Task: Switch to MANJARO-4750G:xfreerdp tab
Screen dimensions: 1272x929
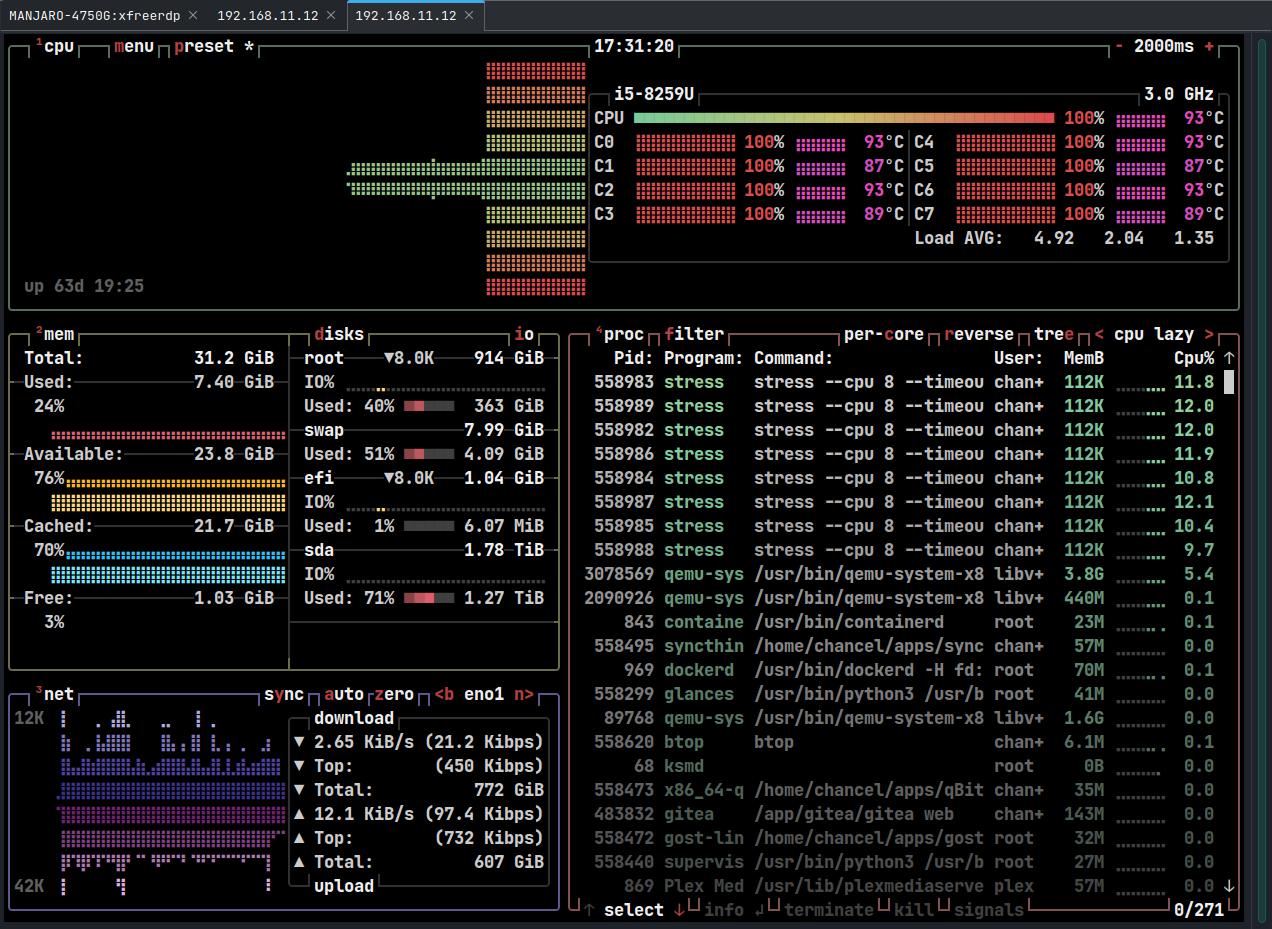Action: point(94,16)
